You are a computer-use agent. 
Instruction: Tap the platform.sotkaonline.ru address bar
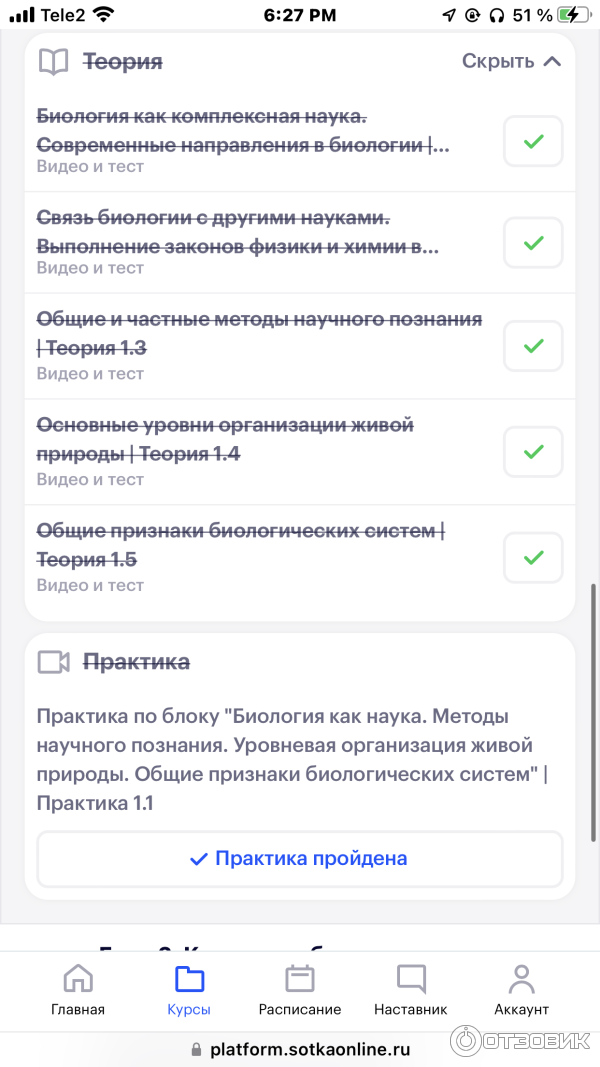point(310,1050)
